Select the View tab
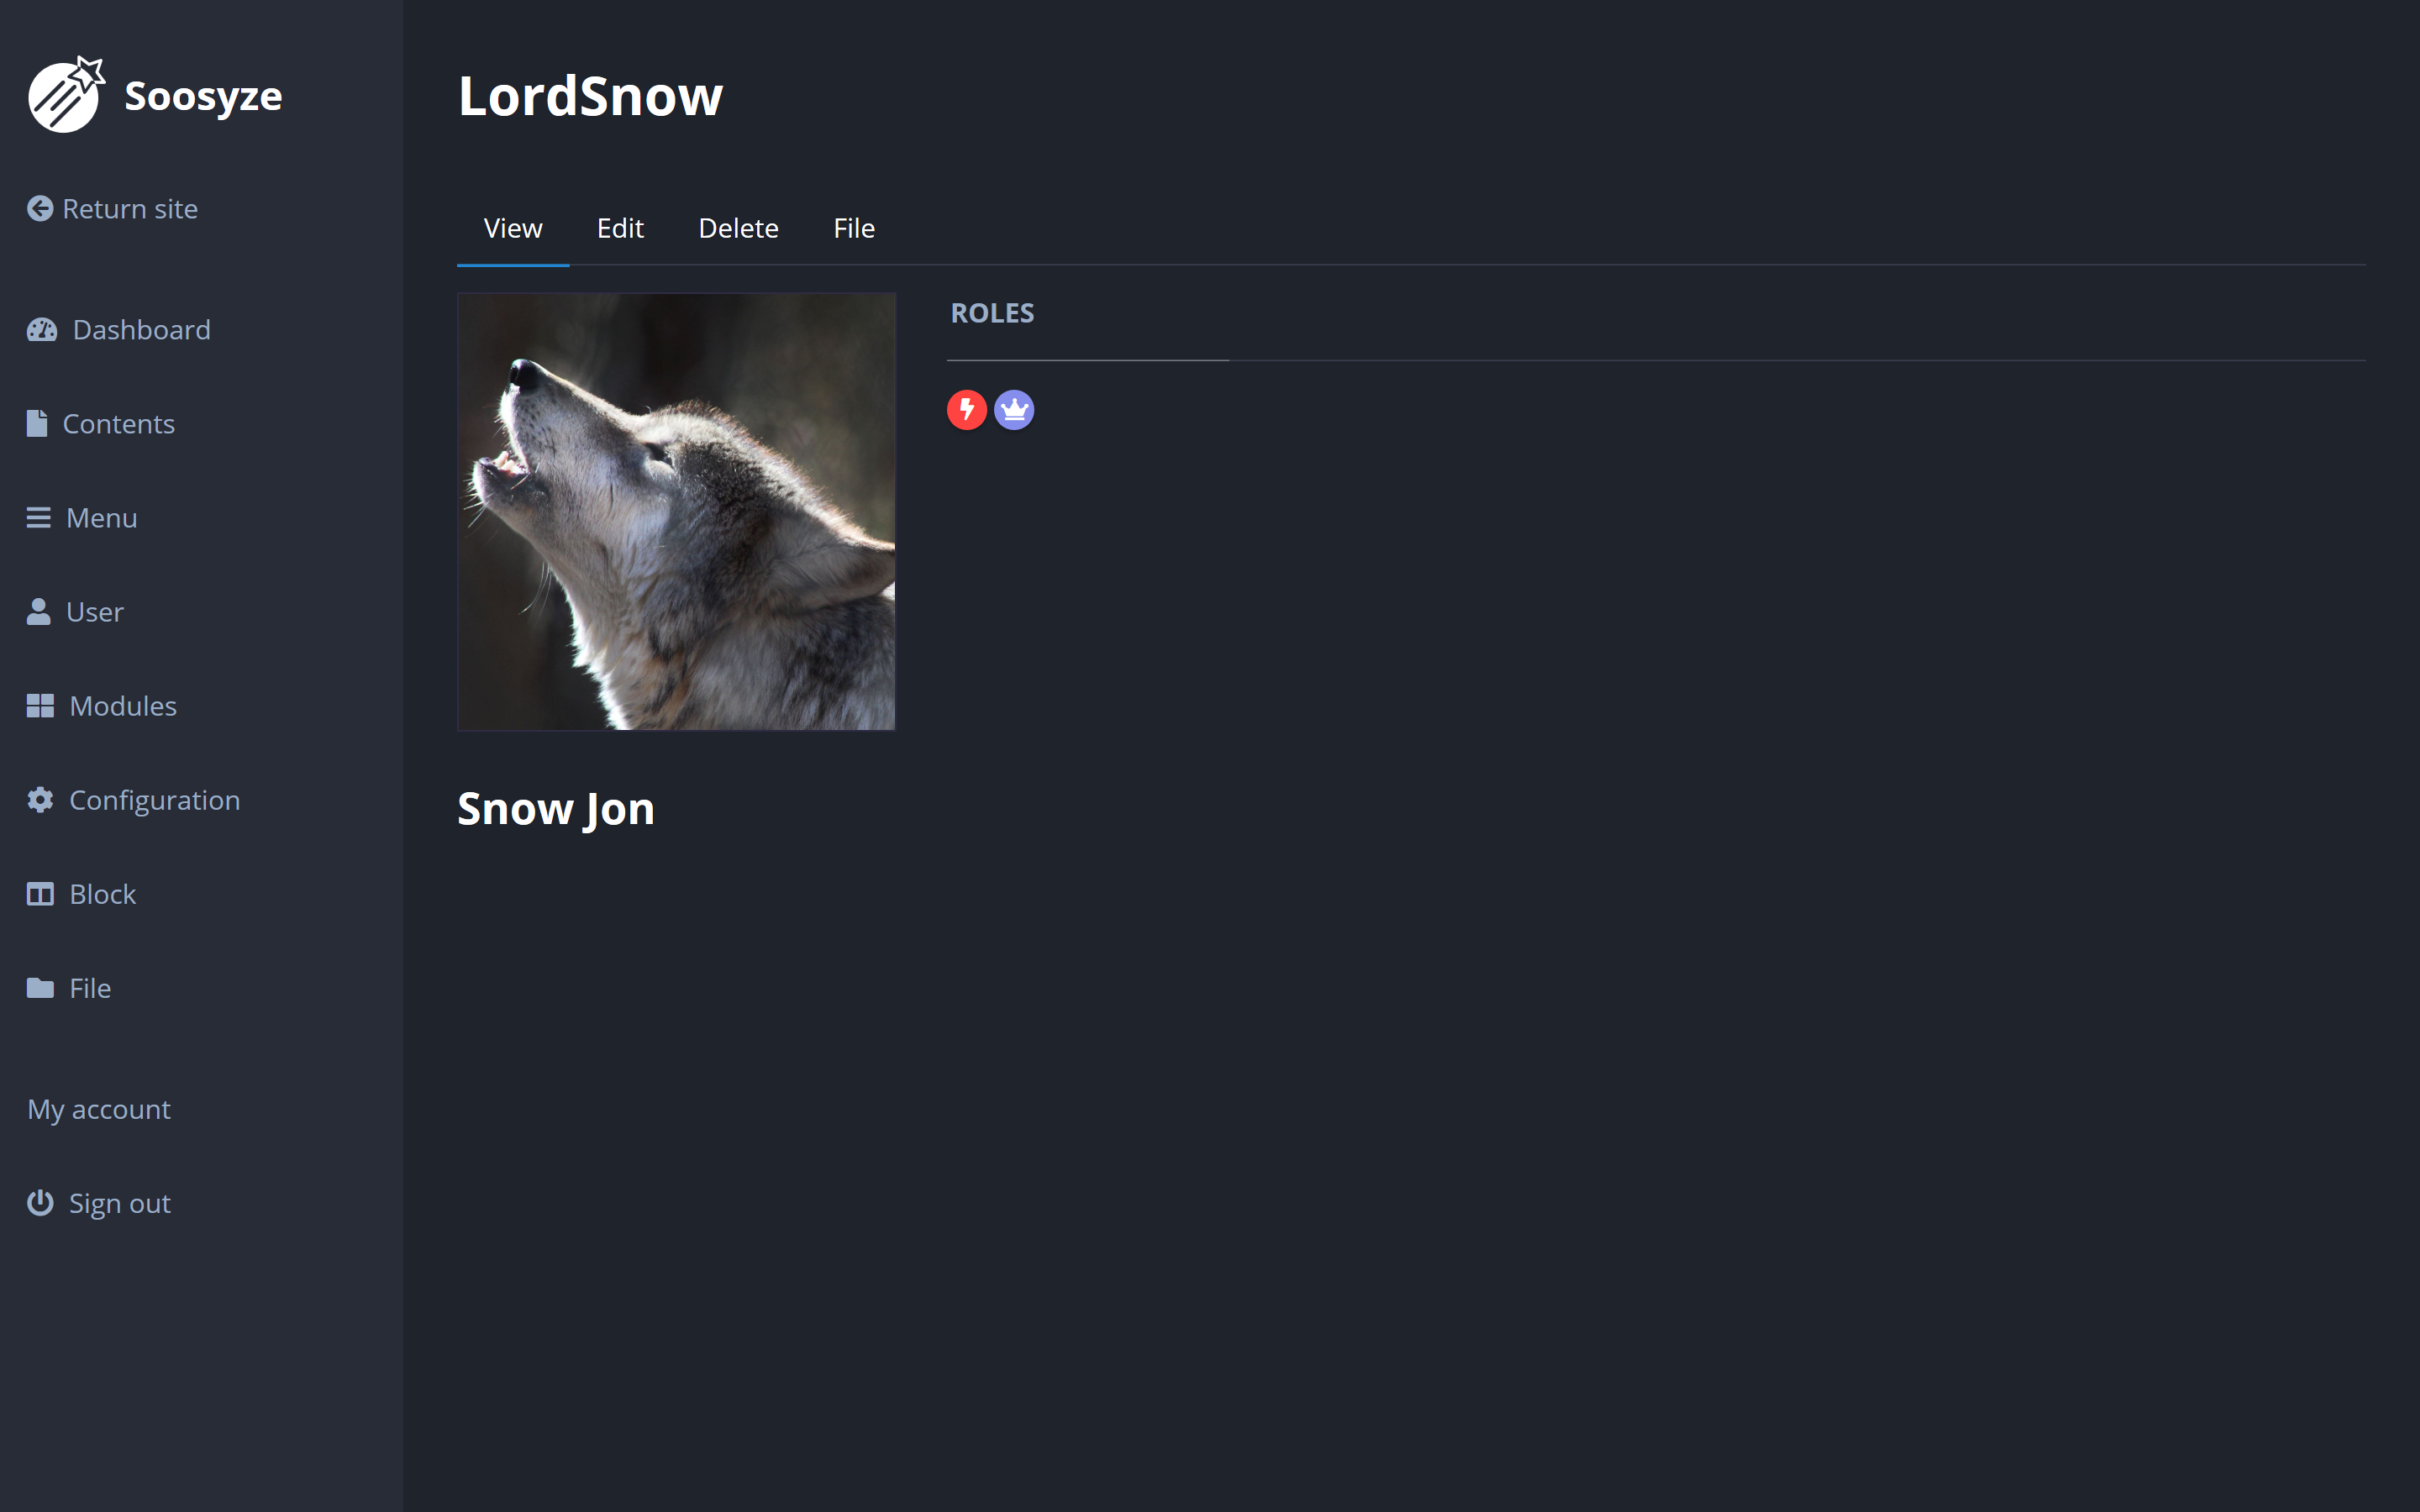 (513, 228)
